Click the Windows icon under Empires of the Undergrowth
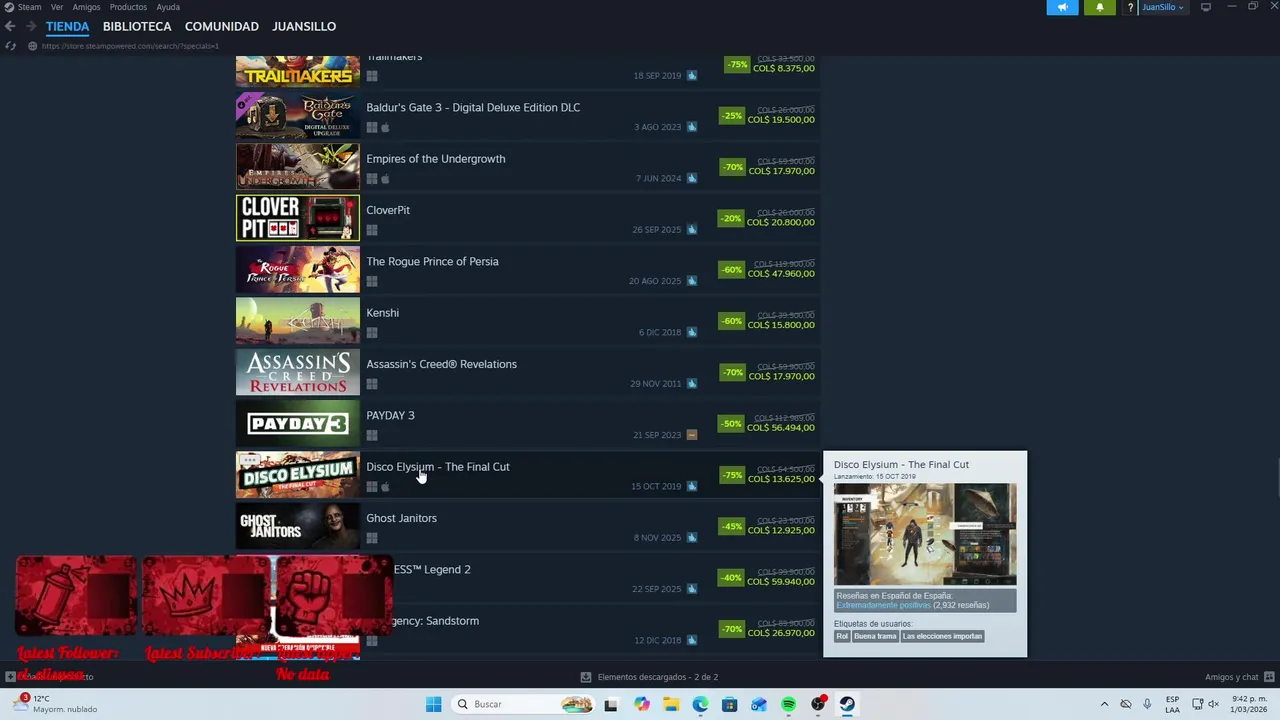The width and height of the screenshot is (1280, 720). pos(372,179)
